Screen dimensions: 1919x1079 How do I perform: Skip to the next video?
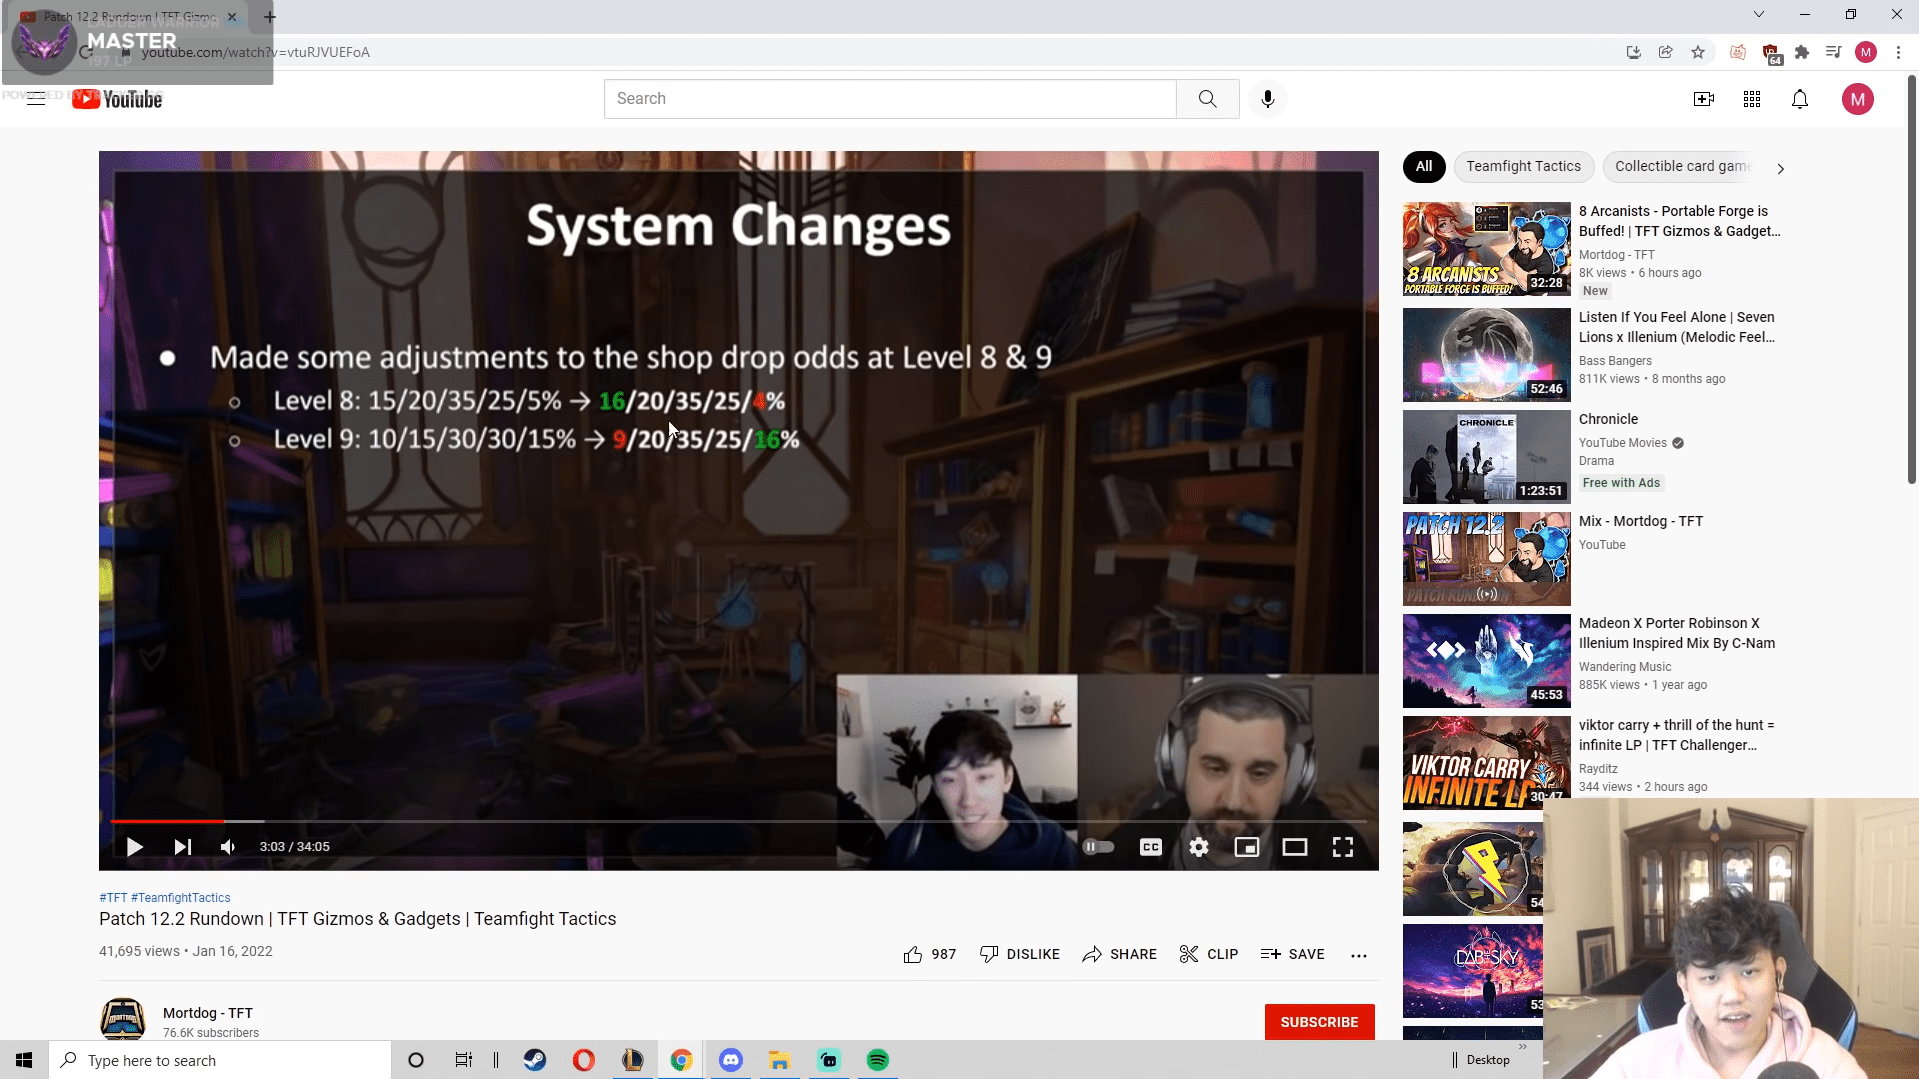[182, 847]
